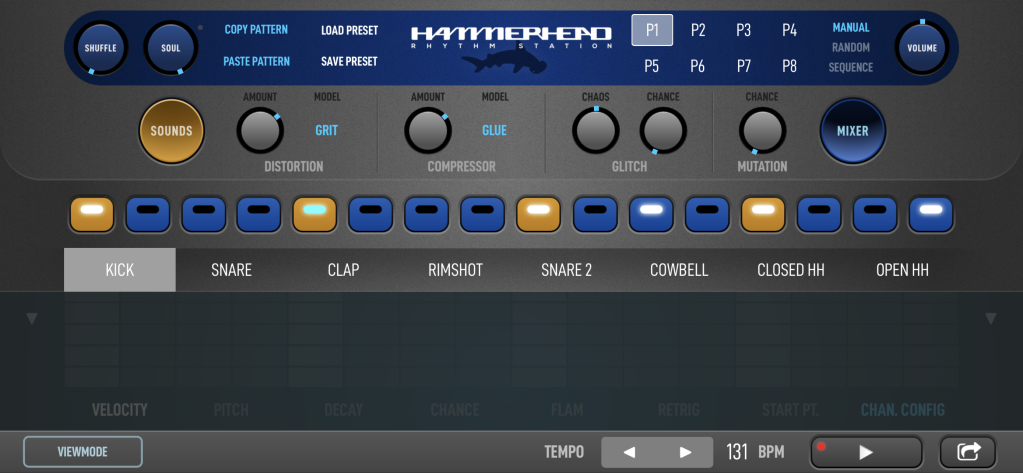Open the Mixer panel
The image size is (1023, 473).
coord(852,131)
